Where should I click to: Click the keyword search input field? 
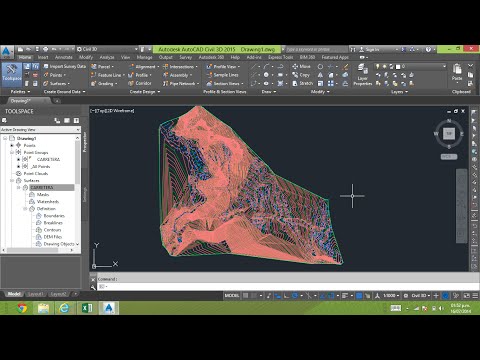[x=317, y=49]
